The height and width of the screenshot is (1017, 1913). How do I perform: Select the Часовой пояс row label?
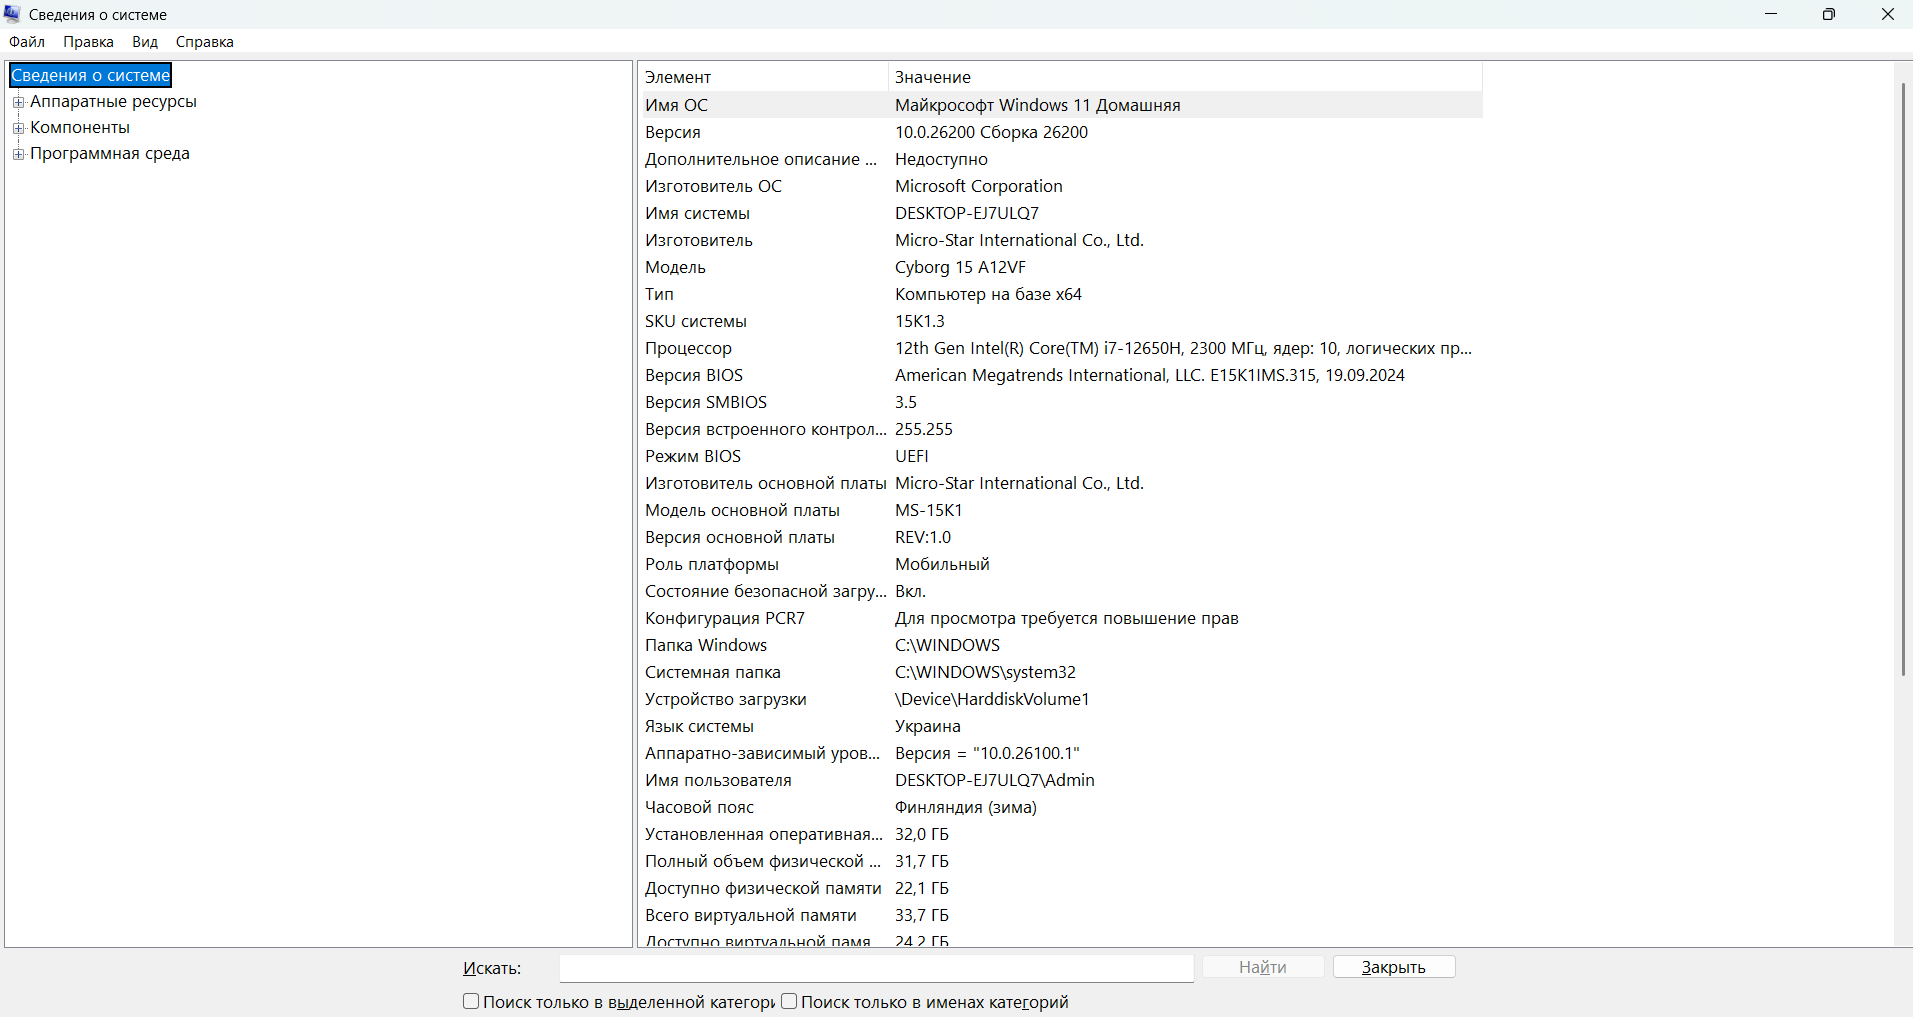699,807
